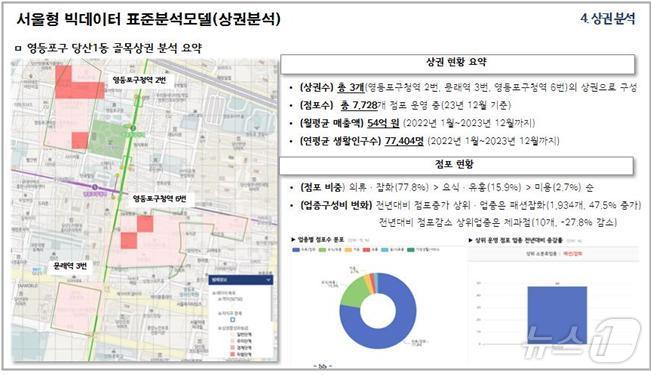Click the underlined 총 7,728 store count
The height and width of the screenshot is (375, 651).
tap(359, 105)
